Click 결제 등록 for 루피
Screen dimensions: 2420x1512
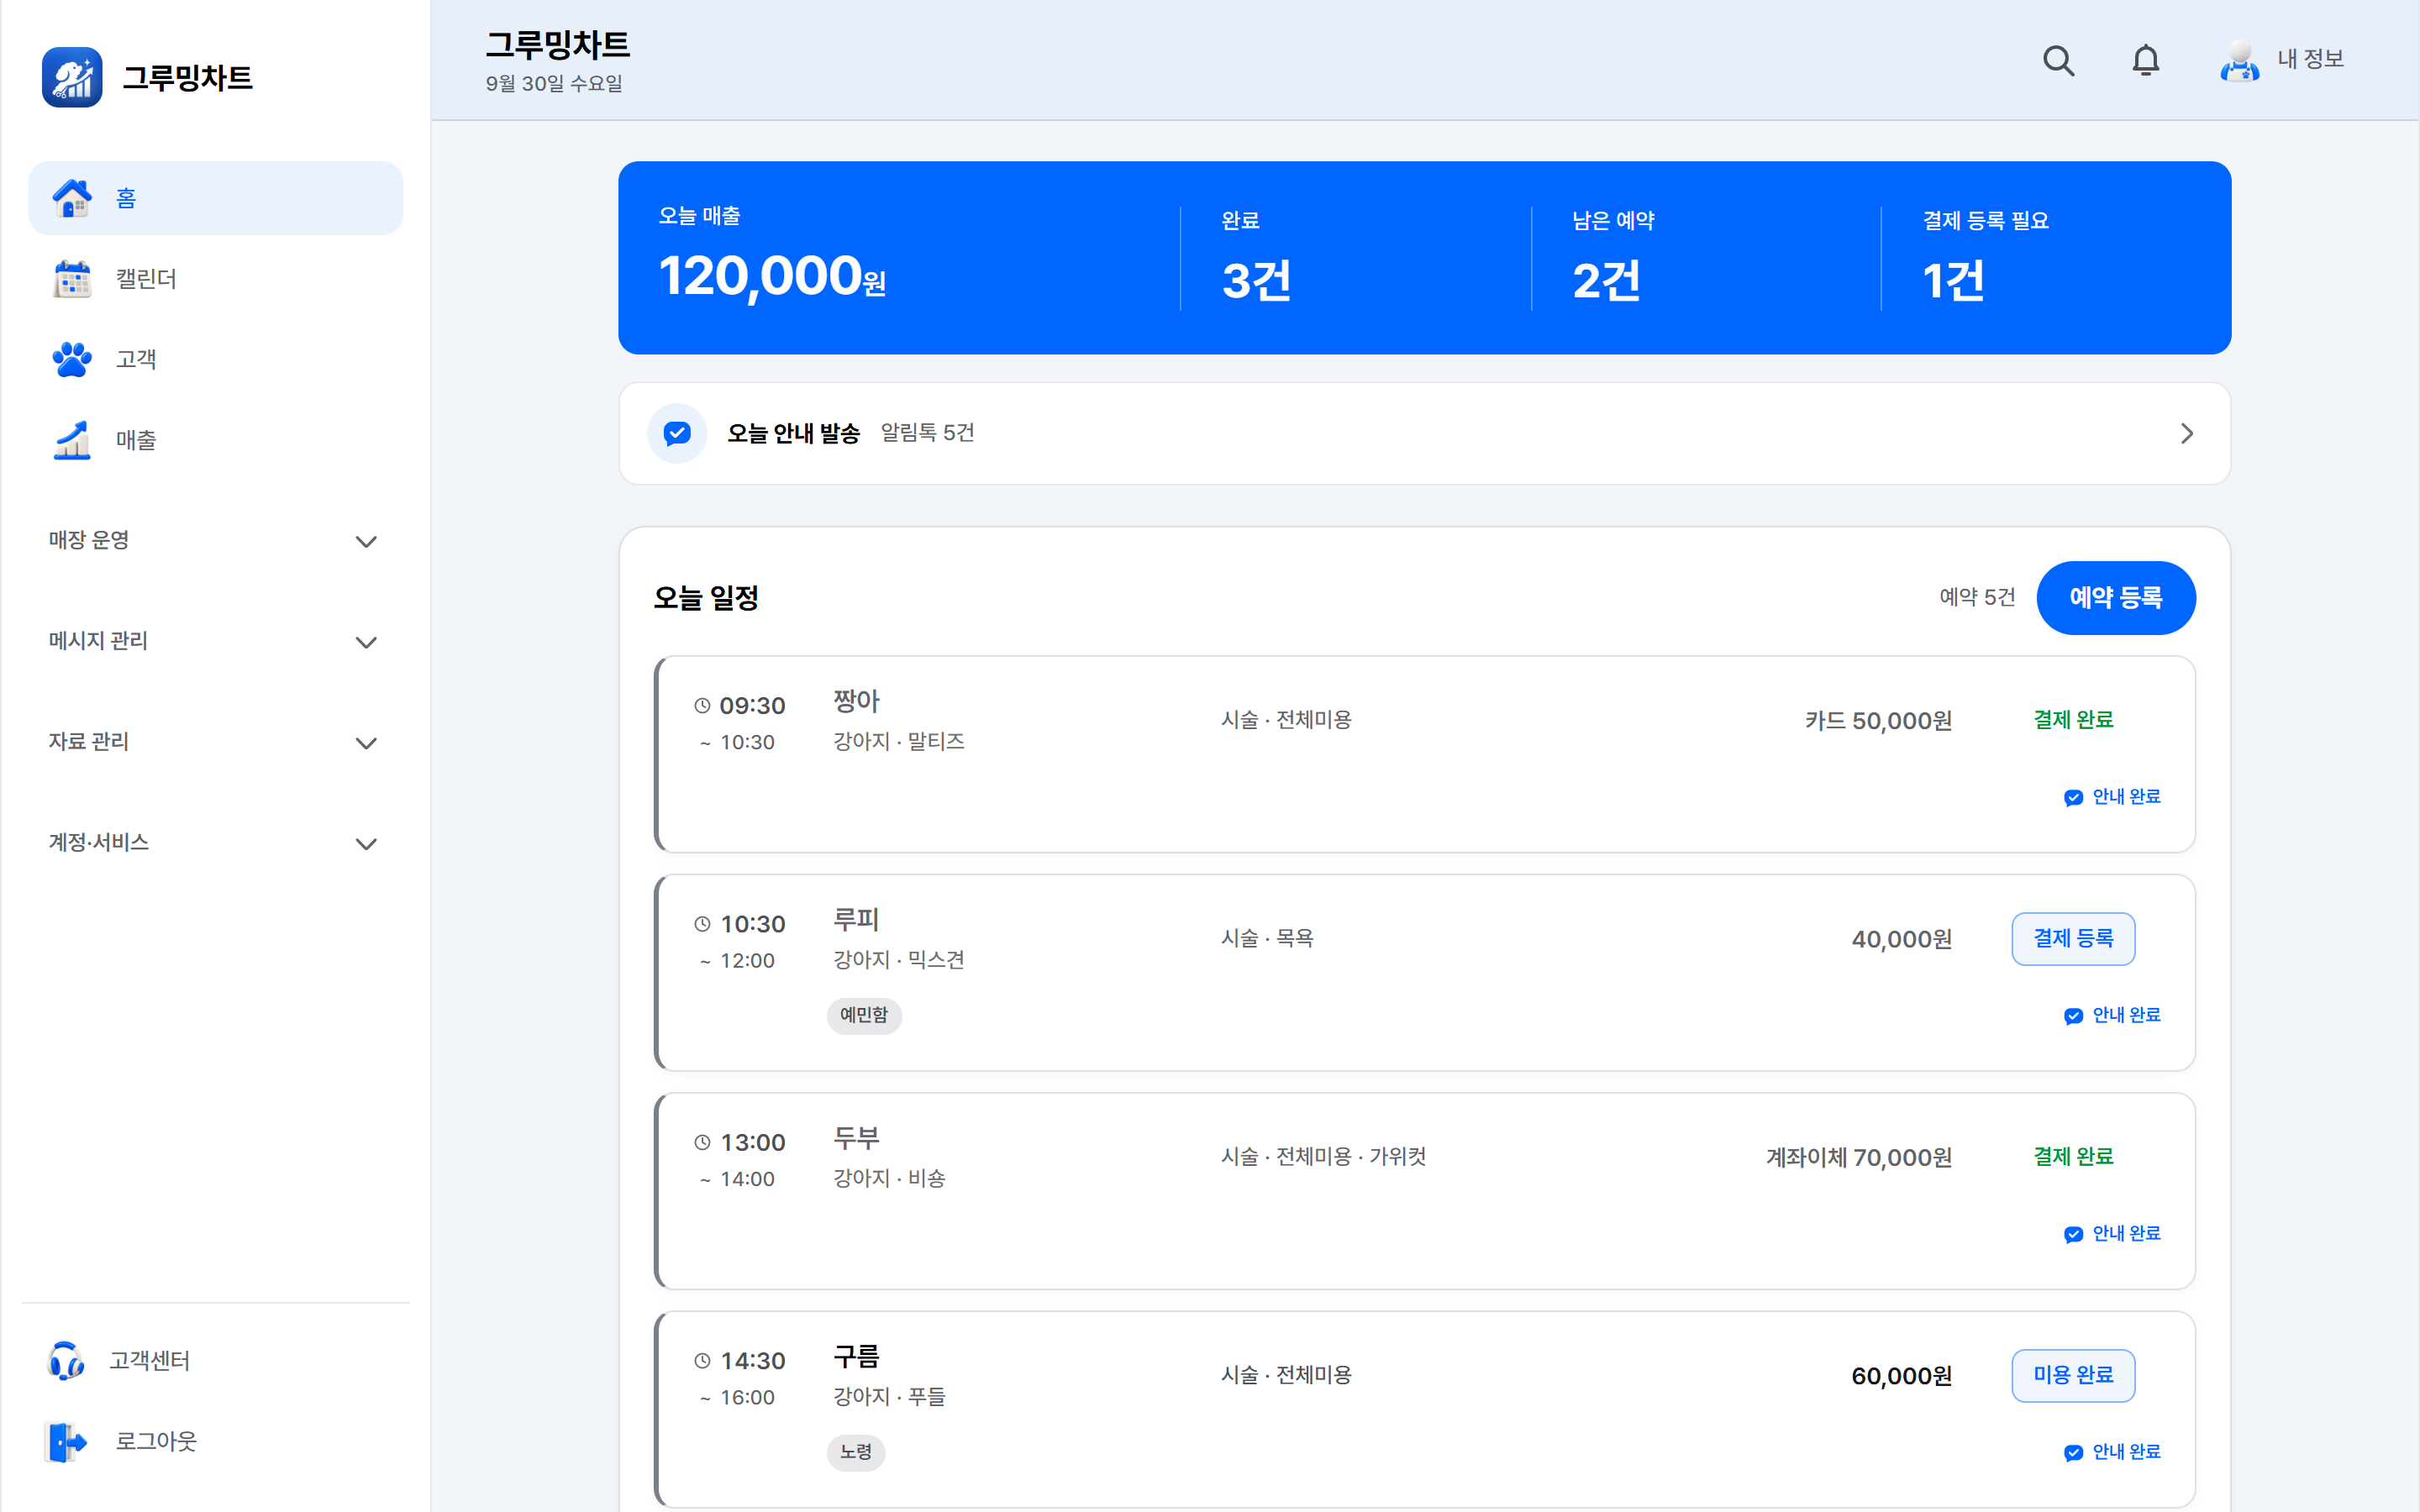click(2073, 939)
